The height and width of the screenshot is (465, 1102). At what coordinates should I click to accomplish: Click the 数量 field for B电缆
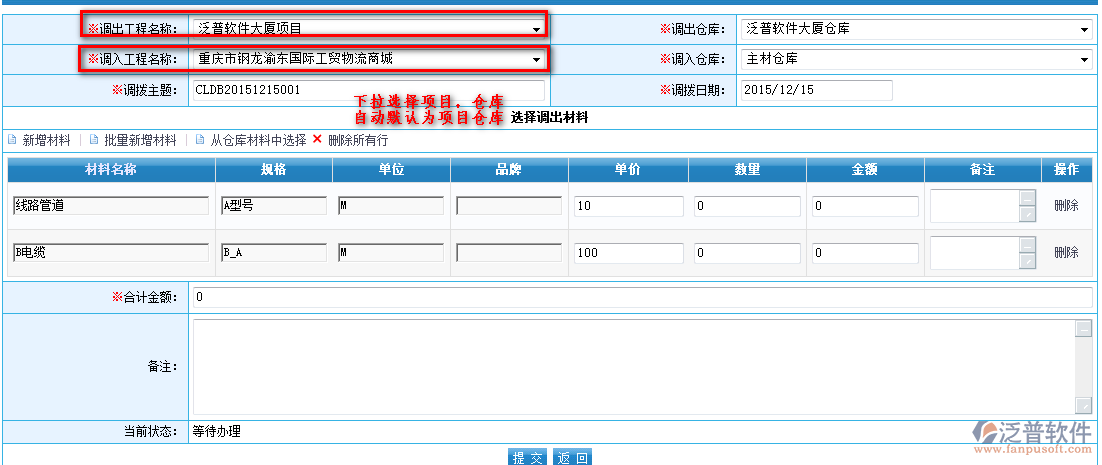pos(747,253)
